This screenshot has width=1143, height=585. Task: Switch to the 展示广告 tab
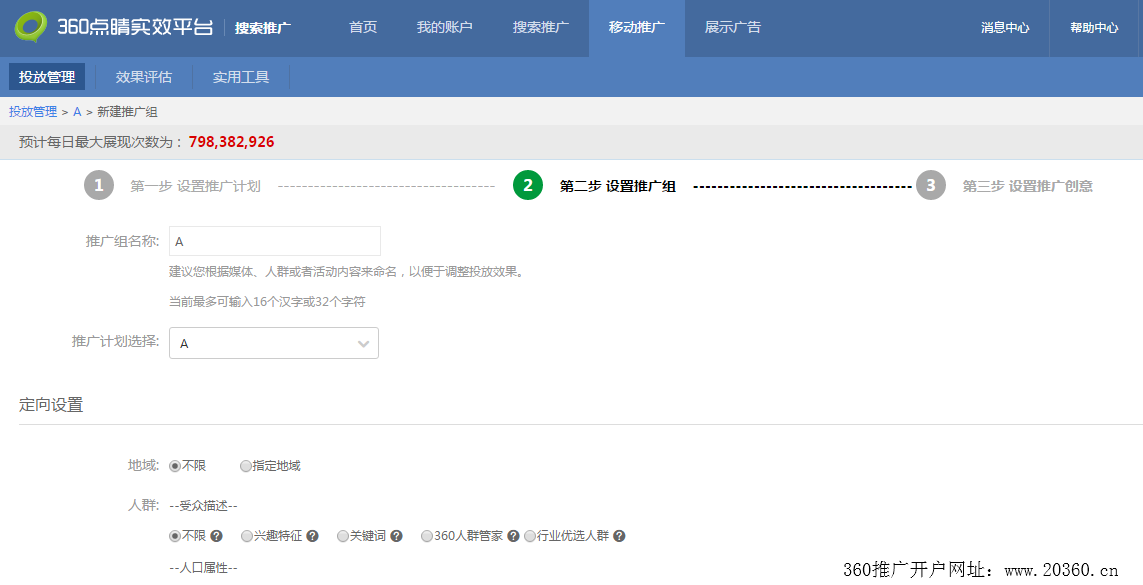click(x=732, y=28)
